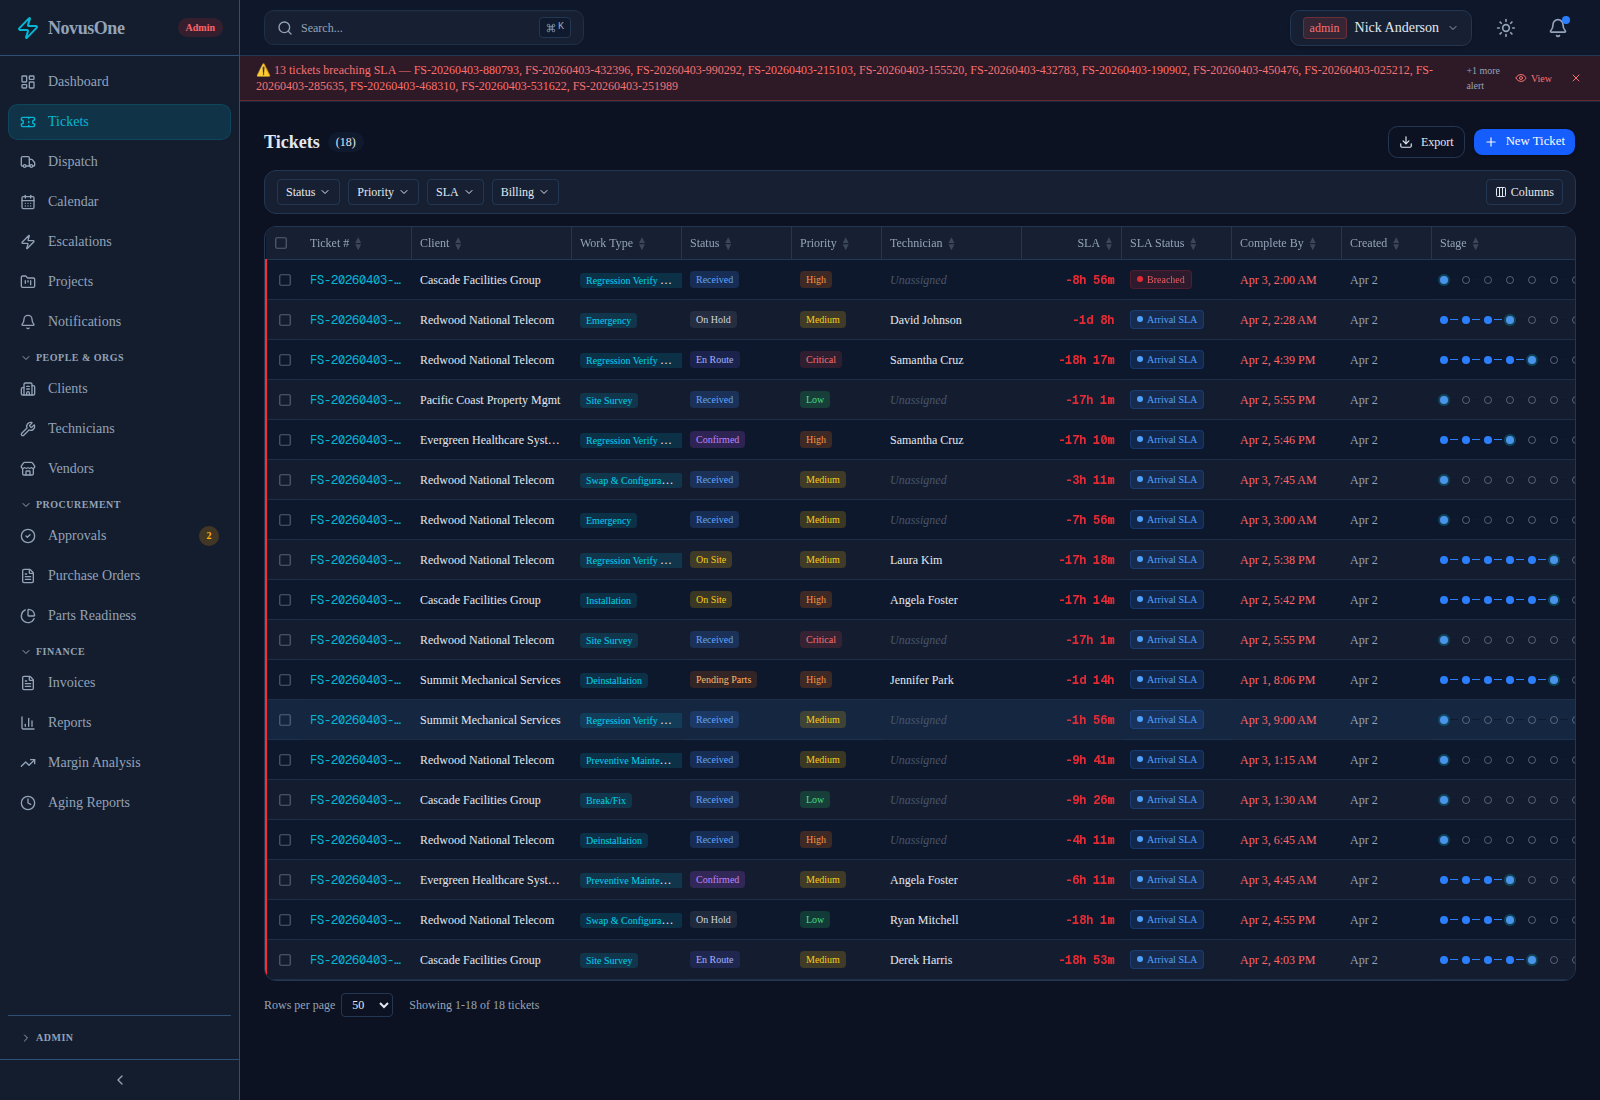
Task: Click the Dispatch truck icon in the sidebar
Action: tap(28, 162)
